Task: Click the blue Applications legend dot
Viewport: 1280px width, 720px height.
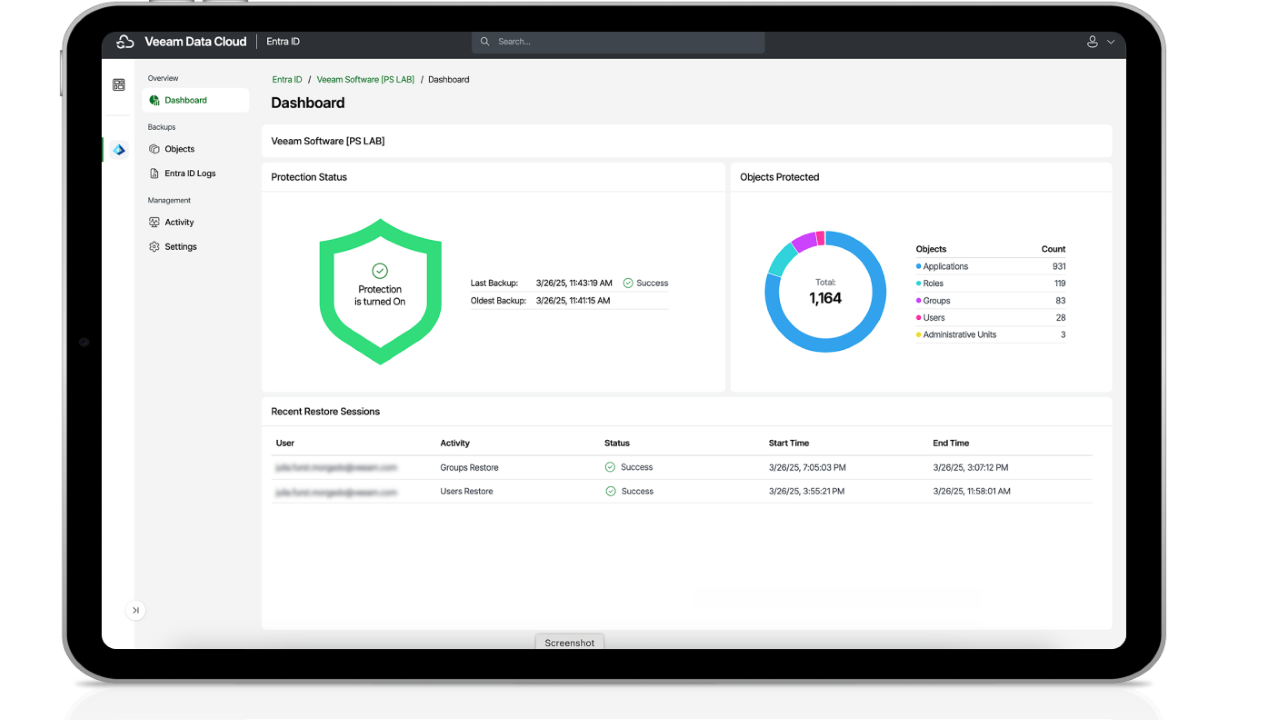Action: point(919,267)
